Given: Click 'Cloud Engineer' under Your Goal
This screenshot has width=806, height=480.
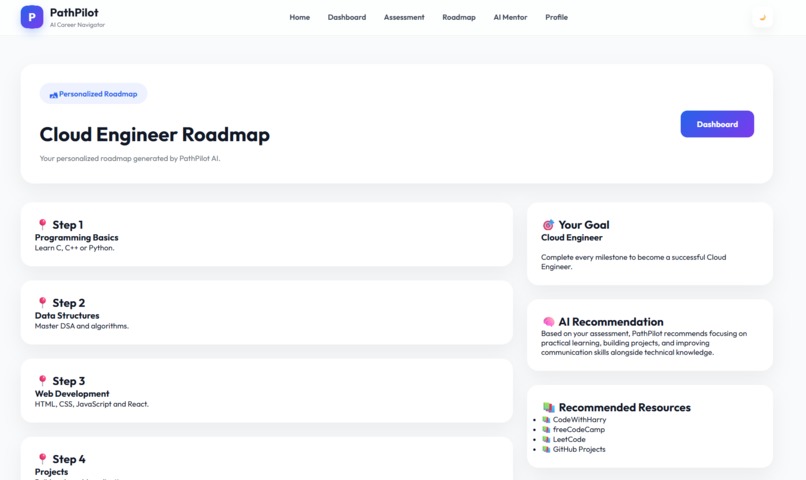Looking at the screenshot, I should [572, 237].
